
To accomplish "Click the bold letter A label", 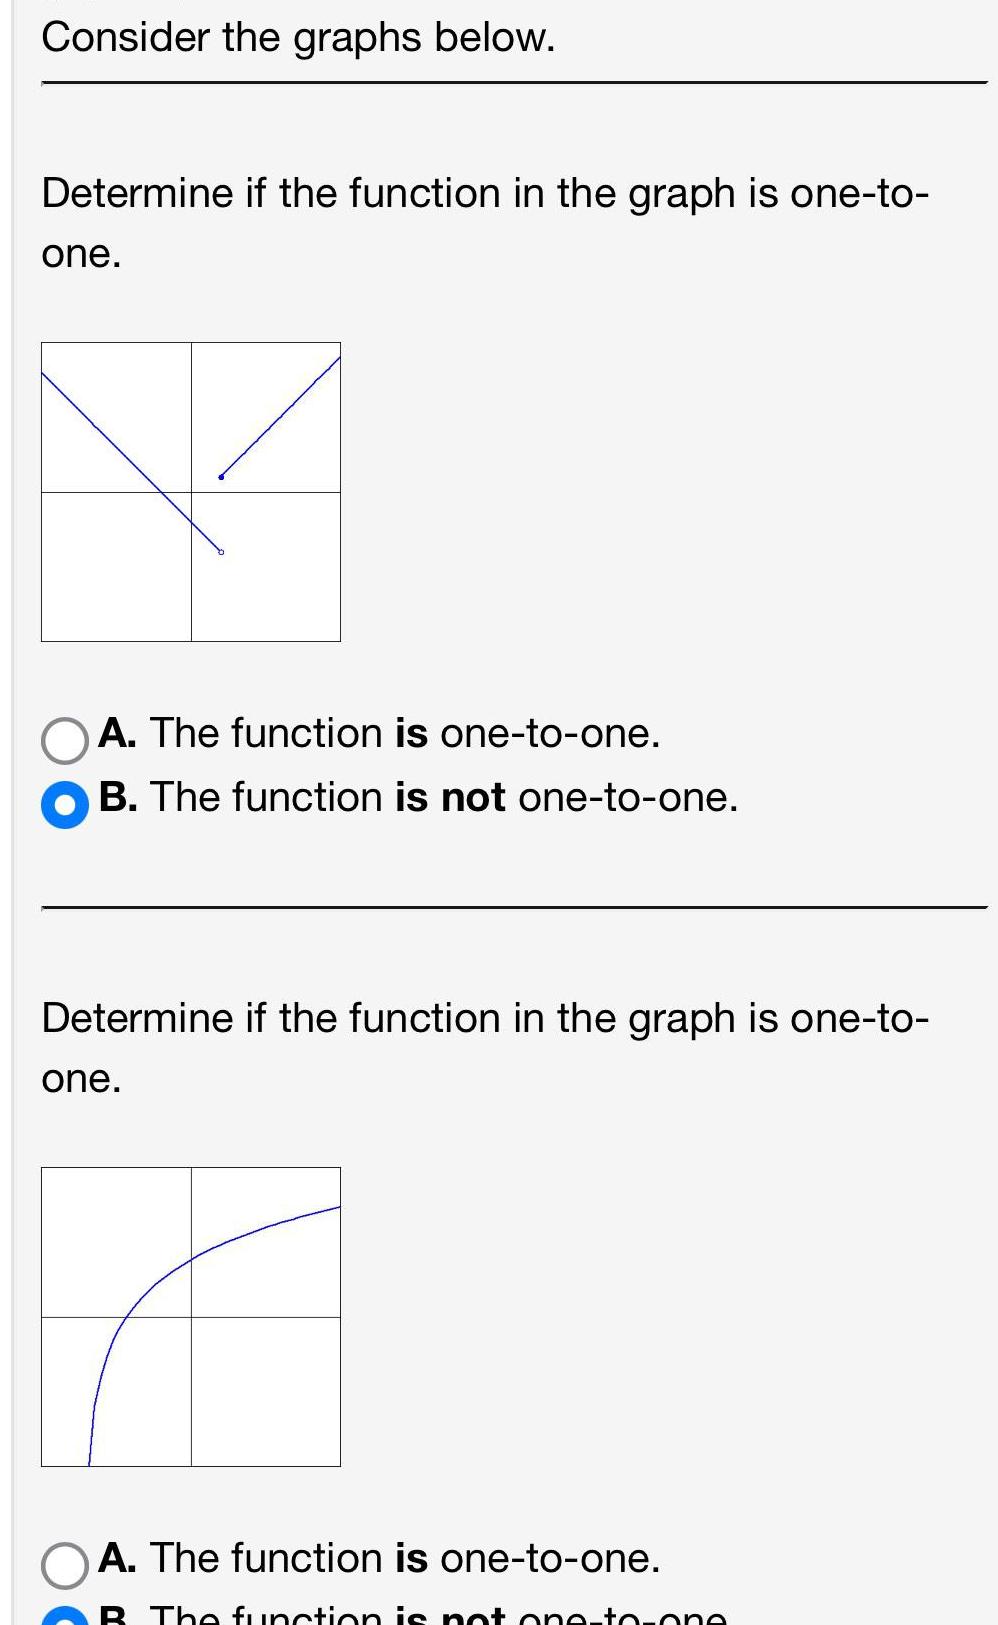I will click(x=119, y=735).
